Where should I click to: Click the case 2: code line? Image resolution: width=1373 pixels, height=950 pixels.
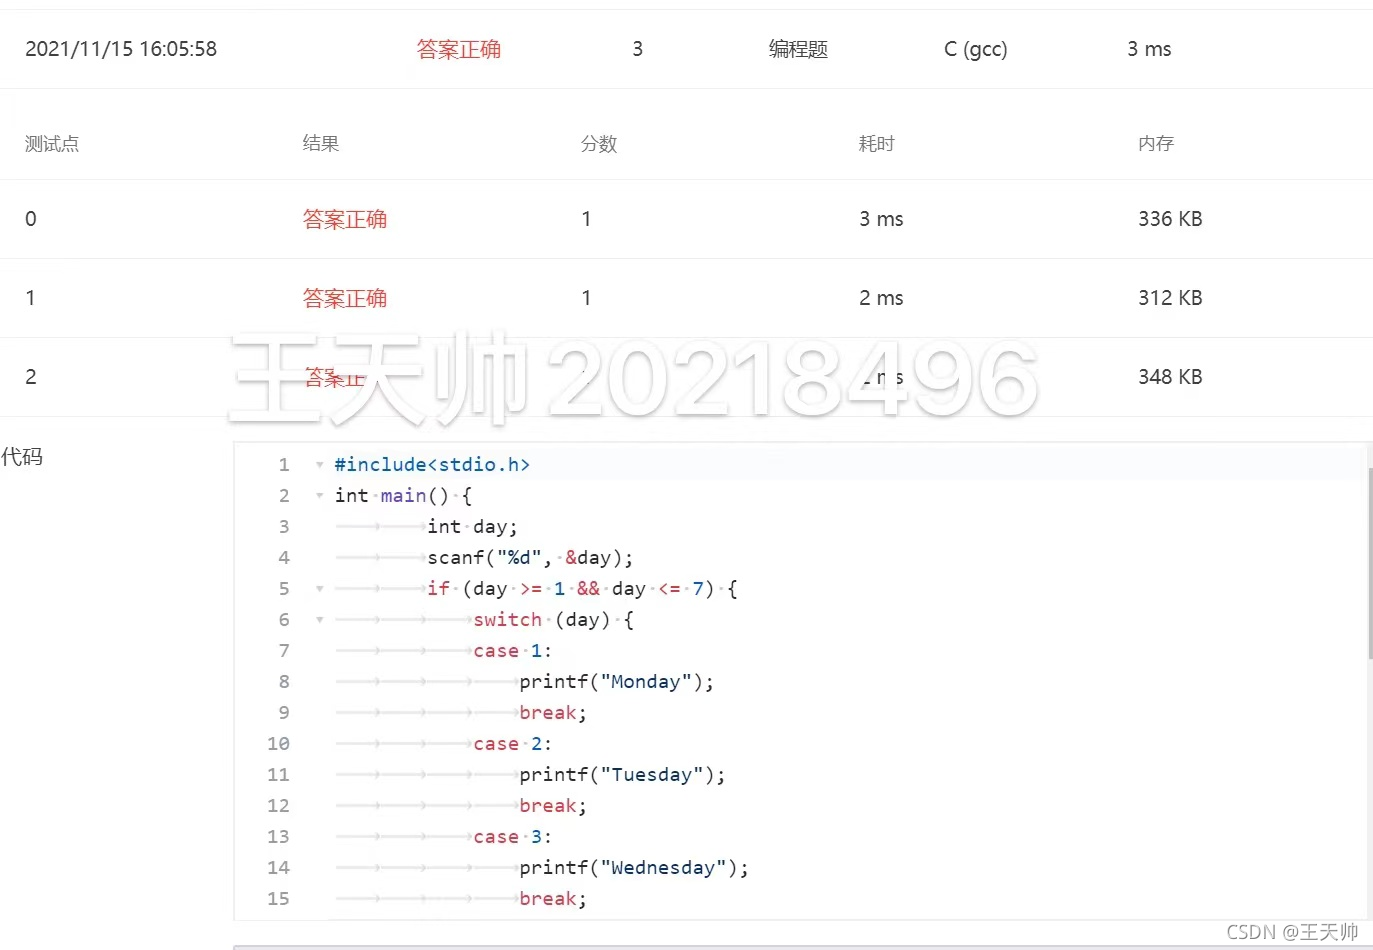coord(512,744)
